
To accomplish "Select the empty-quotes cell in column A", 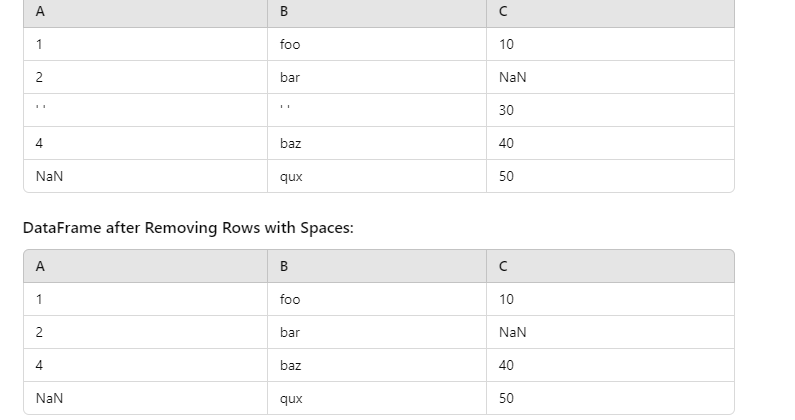I will click(146, 110).
